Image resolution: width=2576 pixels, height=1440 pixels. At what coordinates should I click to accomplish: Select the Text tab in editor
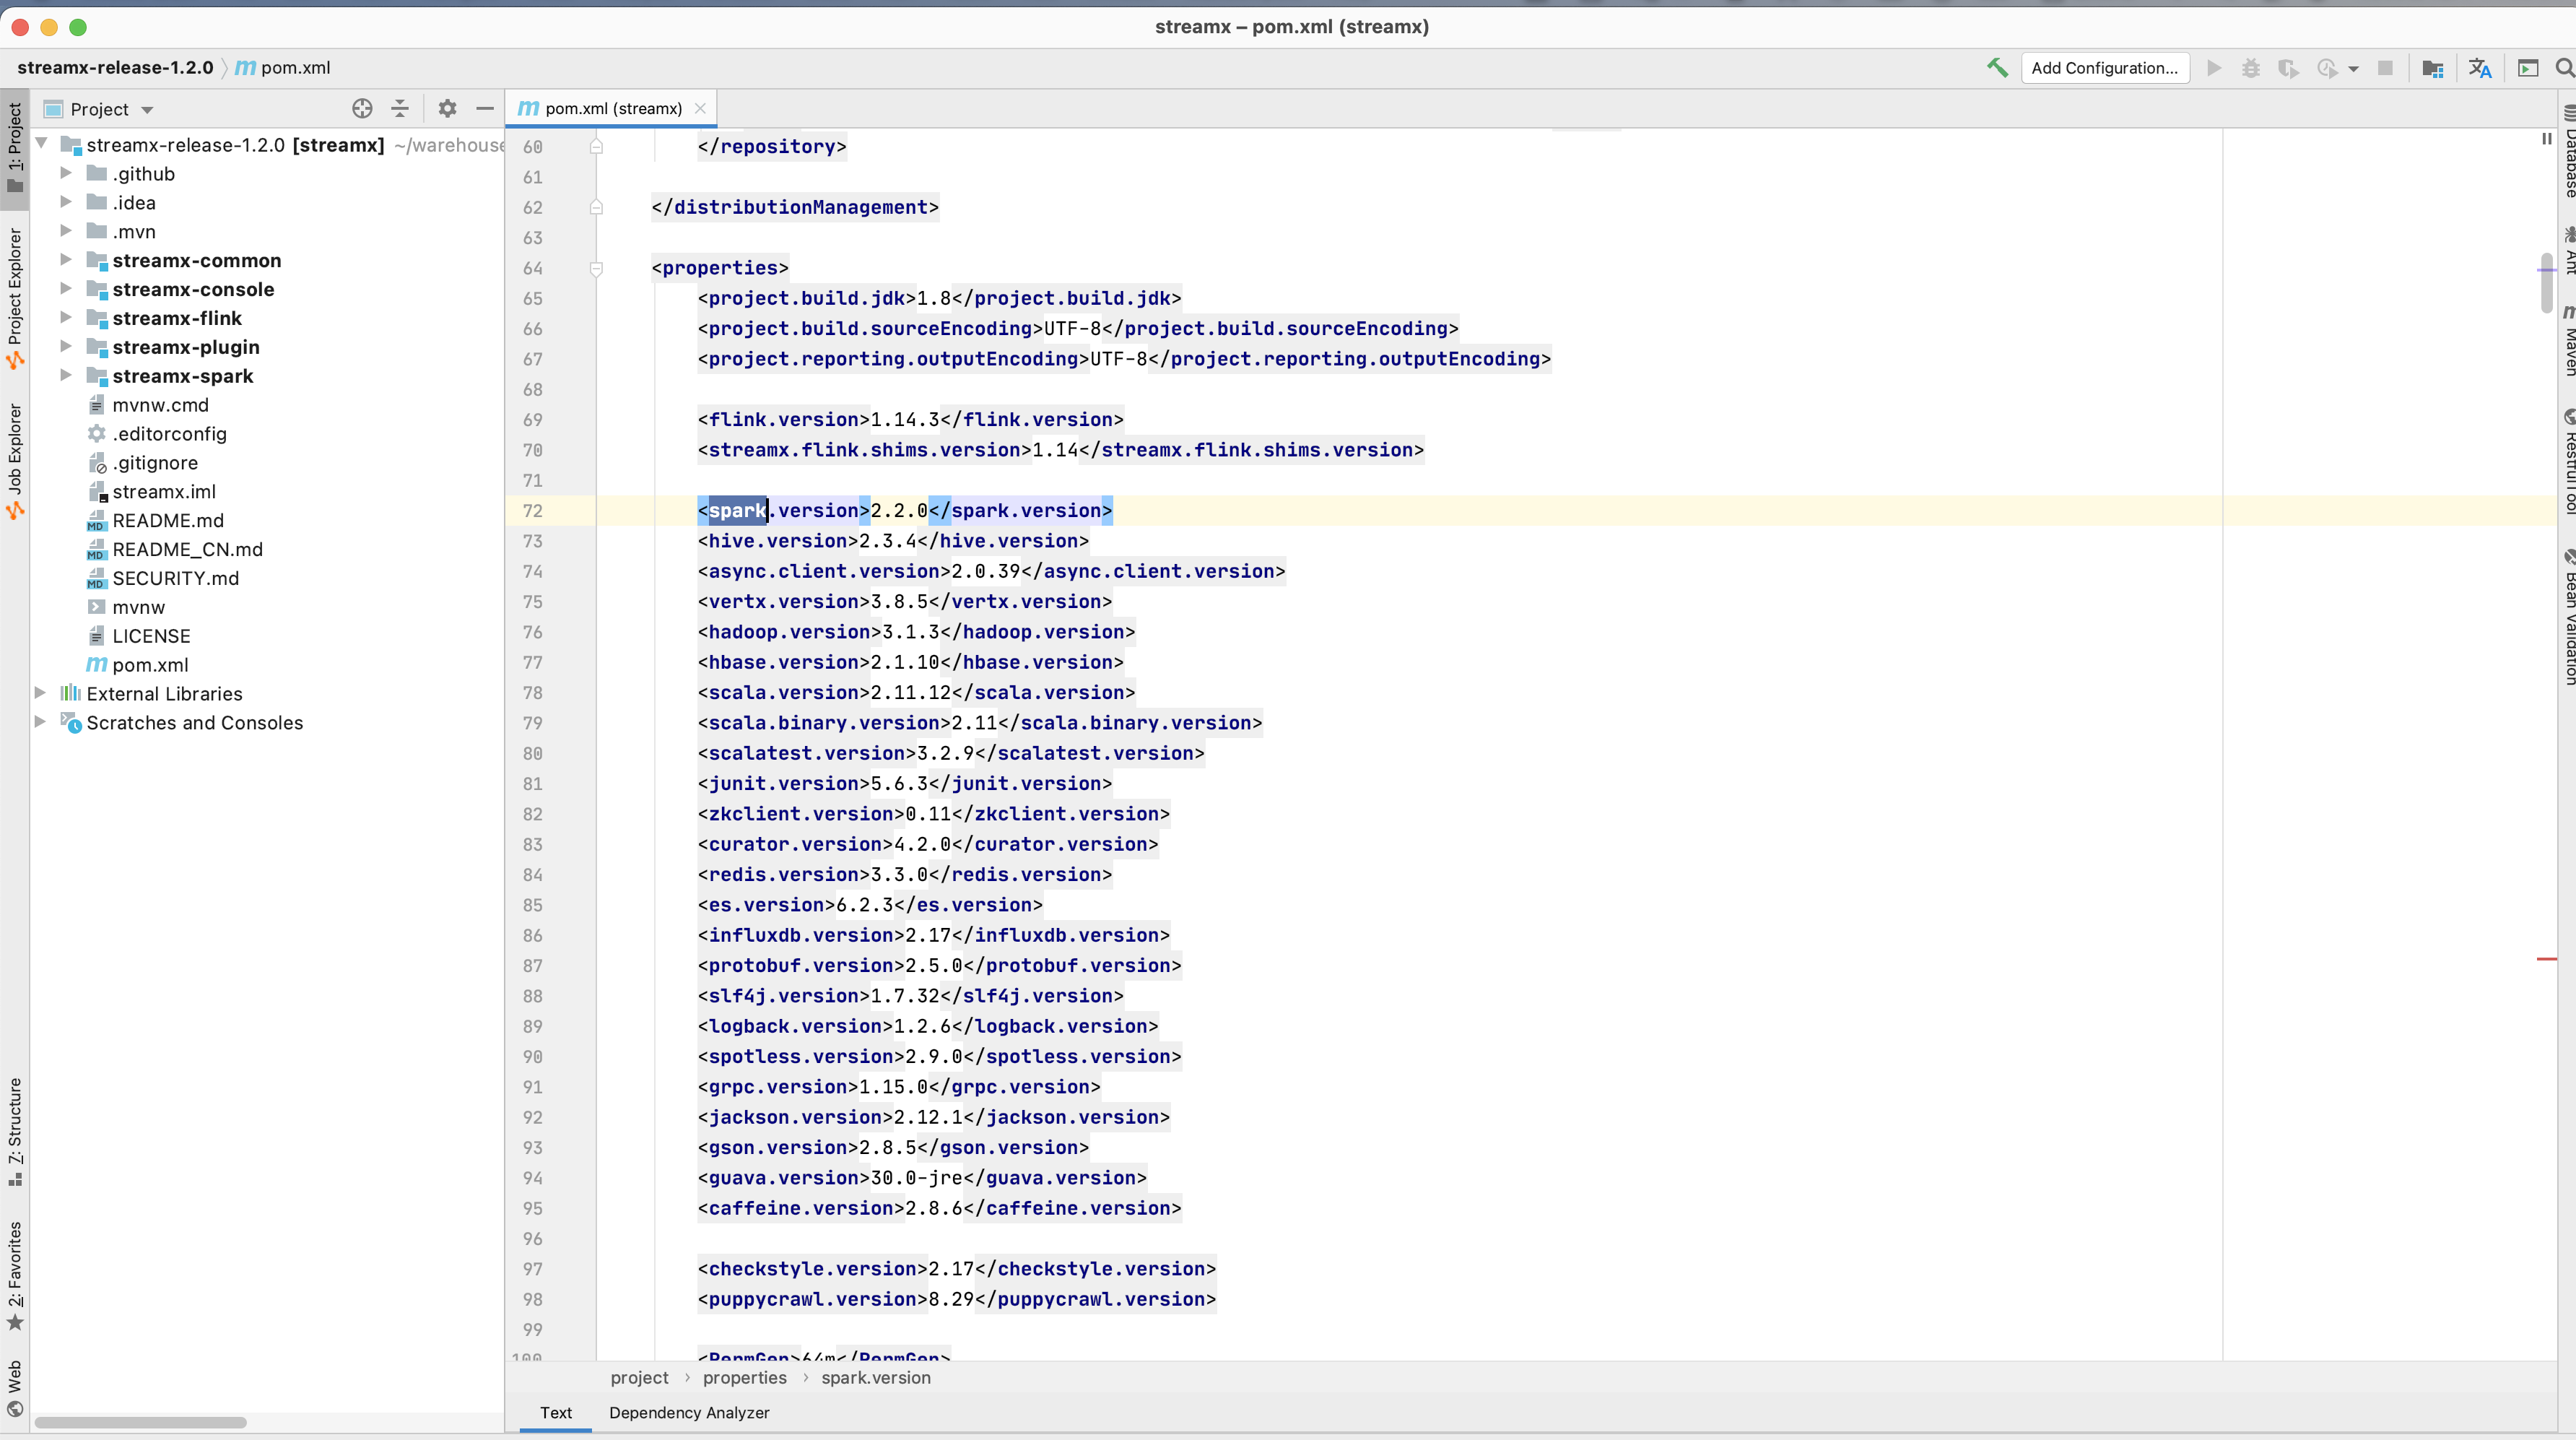(x=554, y=1412)
